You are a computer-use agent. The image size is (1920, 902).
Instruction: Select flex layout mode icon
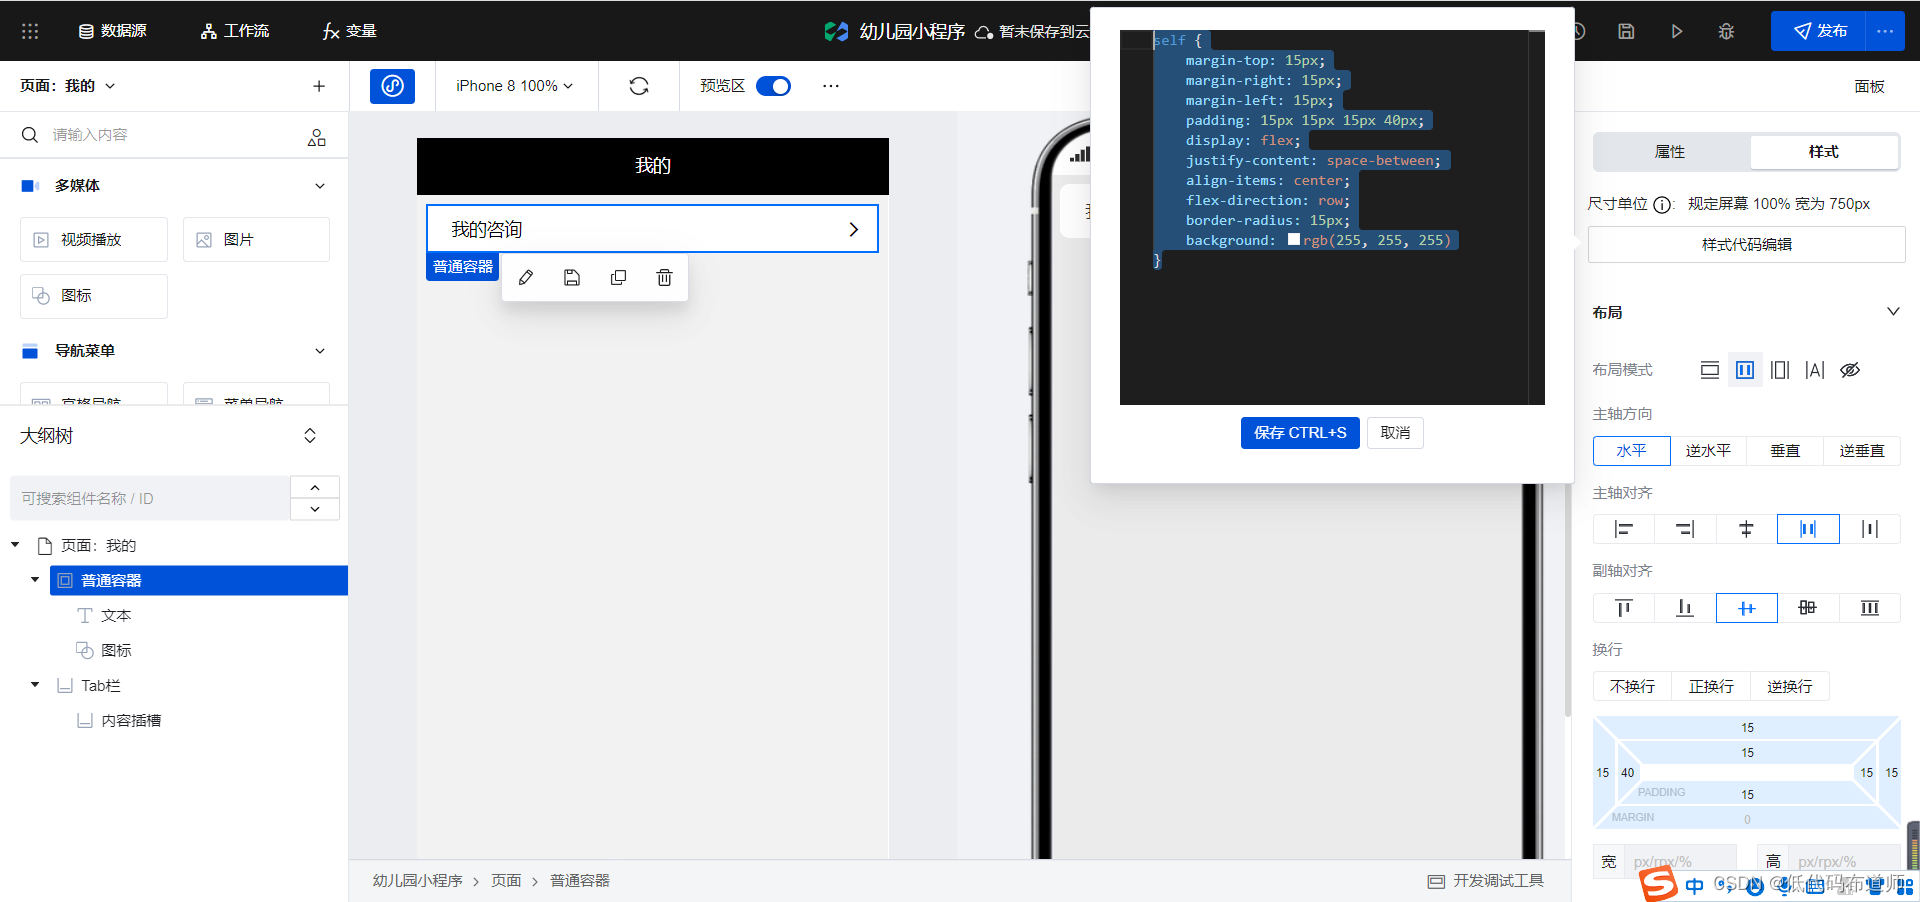coord(1745,370)
